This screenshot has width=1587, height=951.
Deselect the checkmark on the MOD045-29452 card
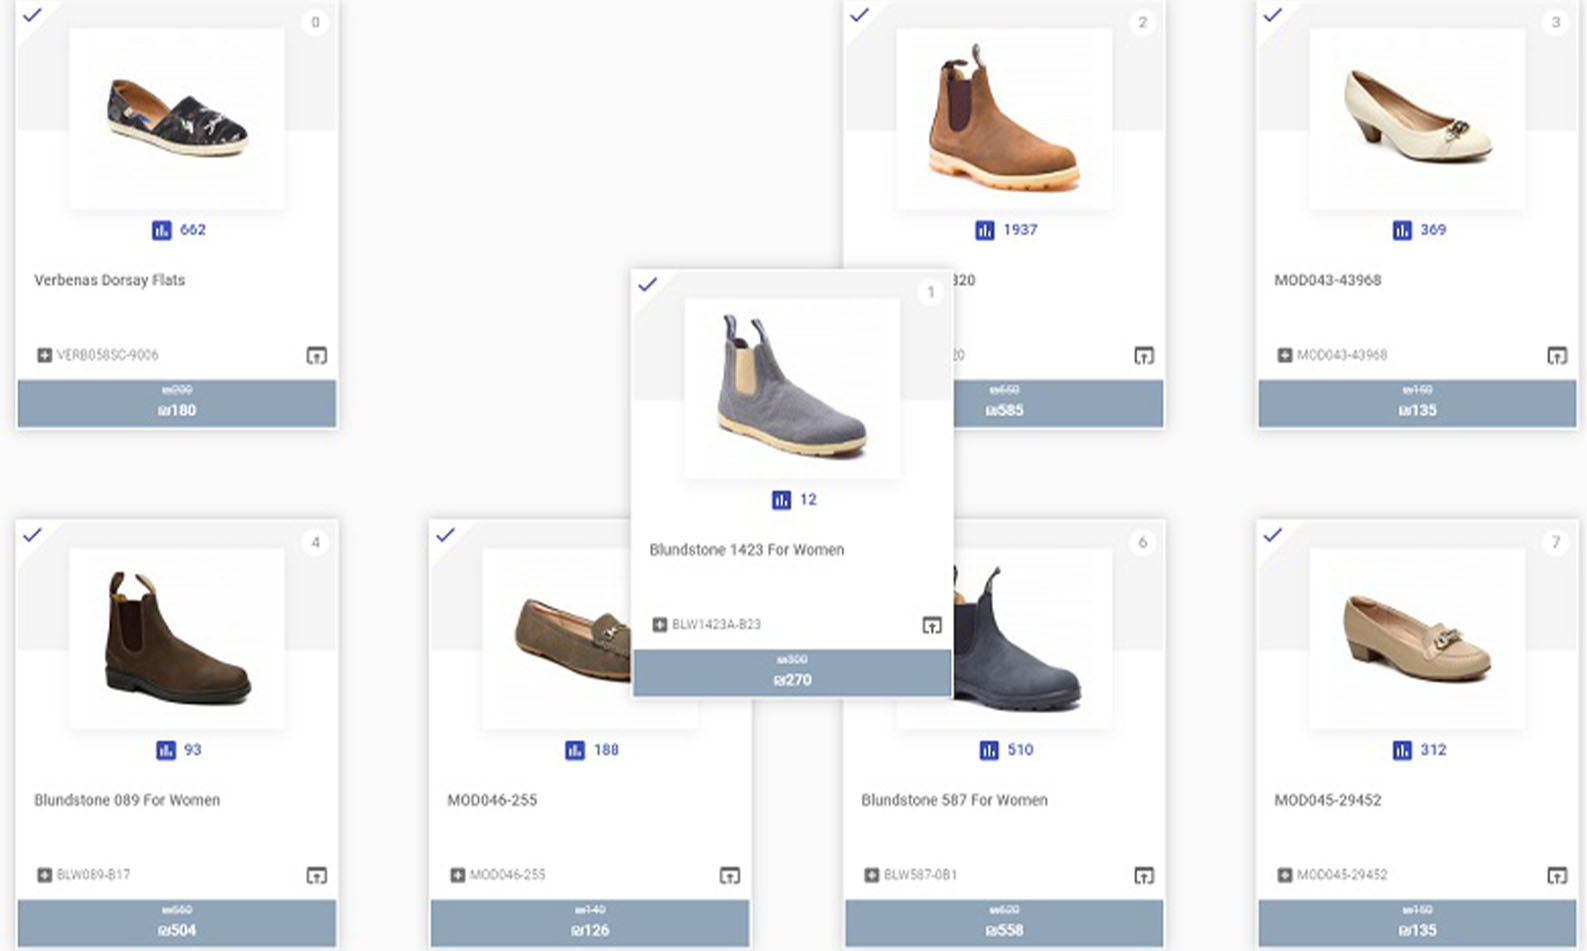click(1272, 535)
